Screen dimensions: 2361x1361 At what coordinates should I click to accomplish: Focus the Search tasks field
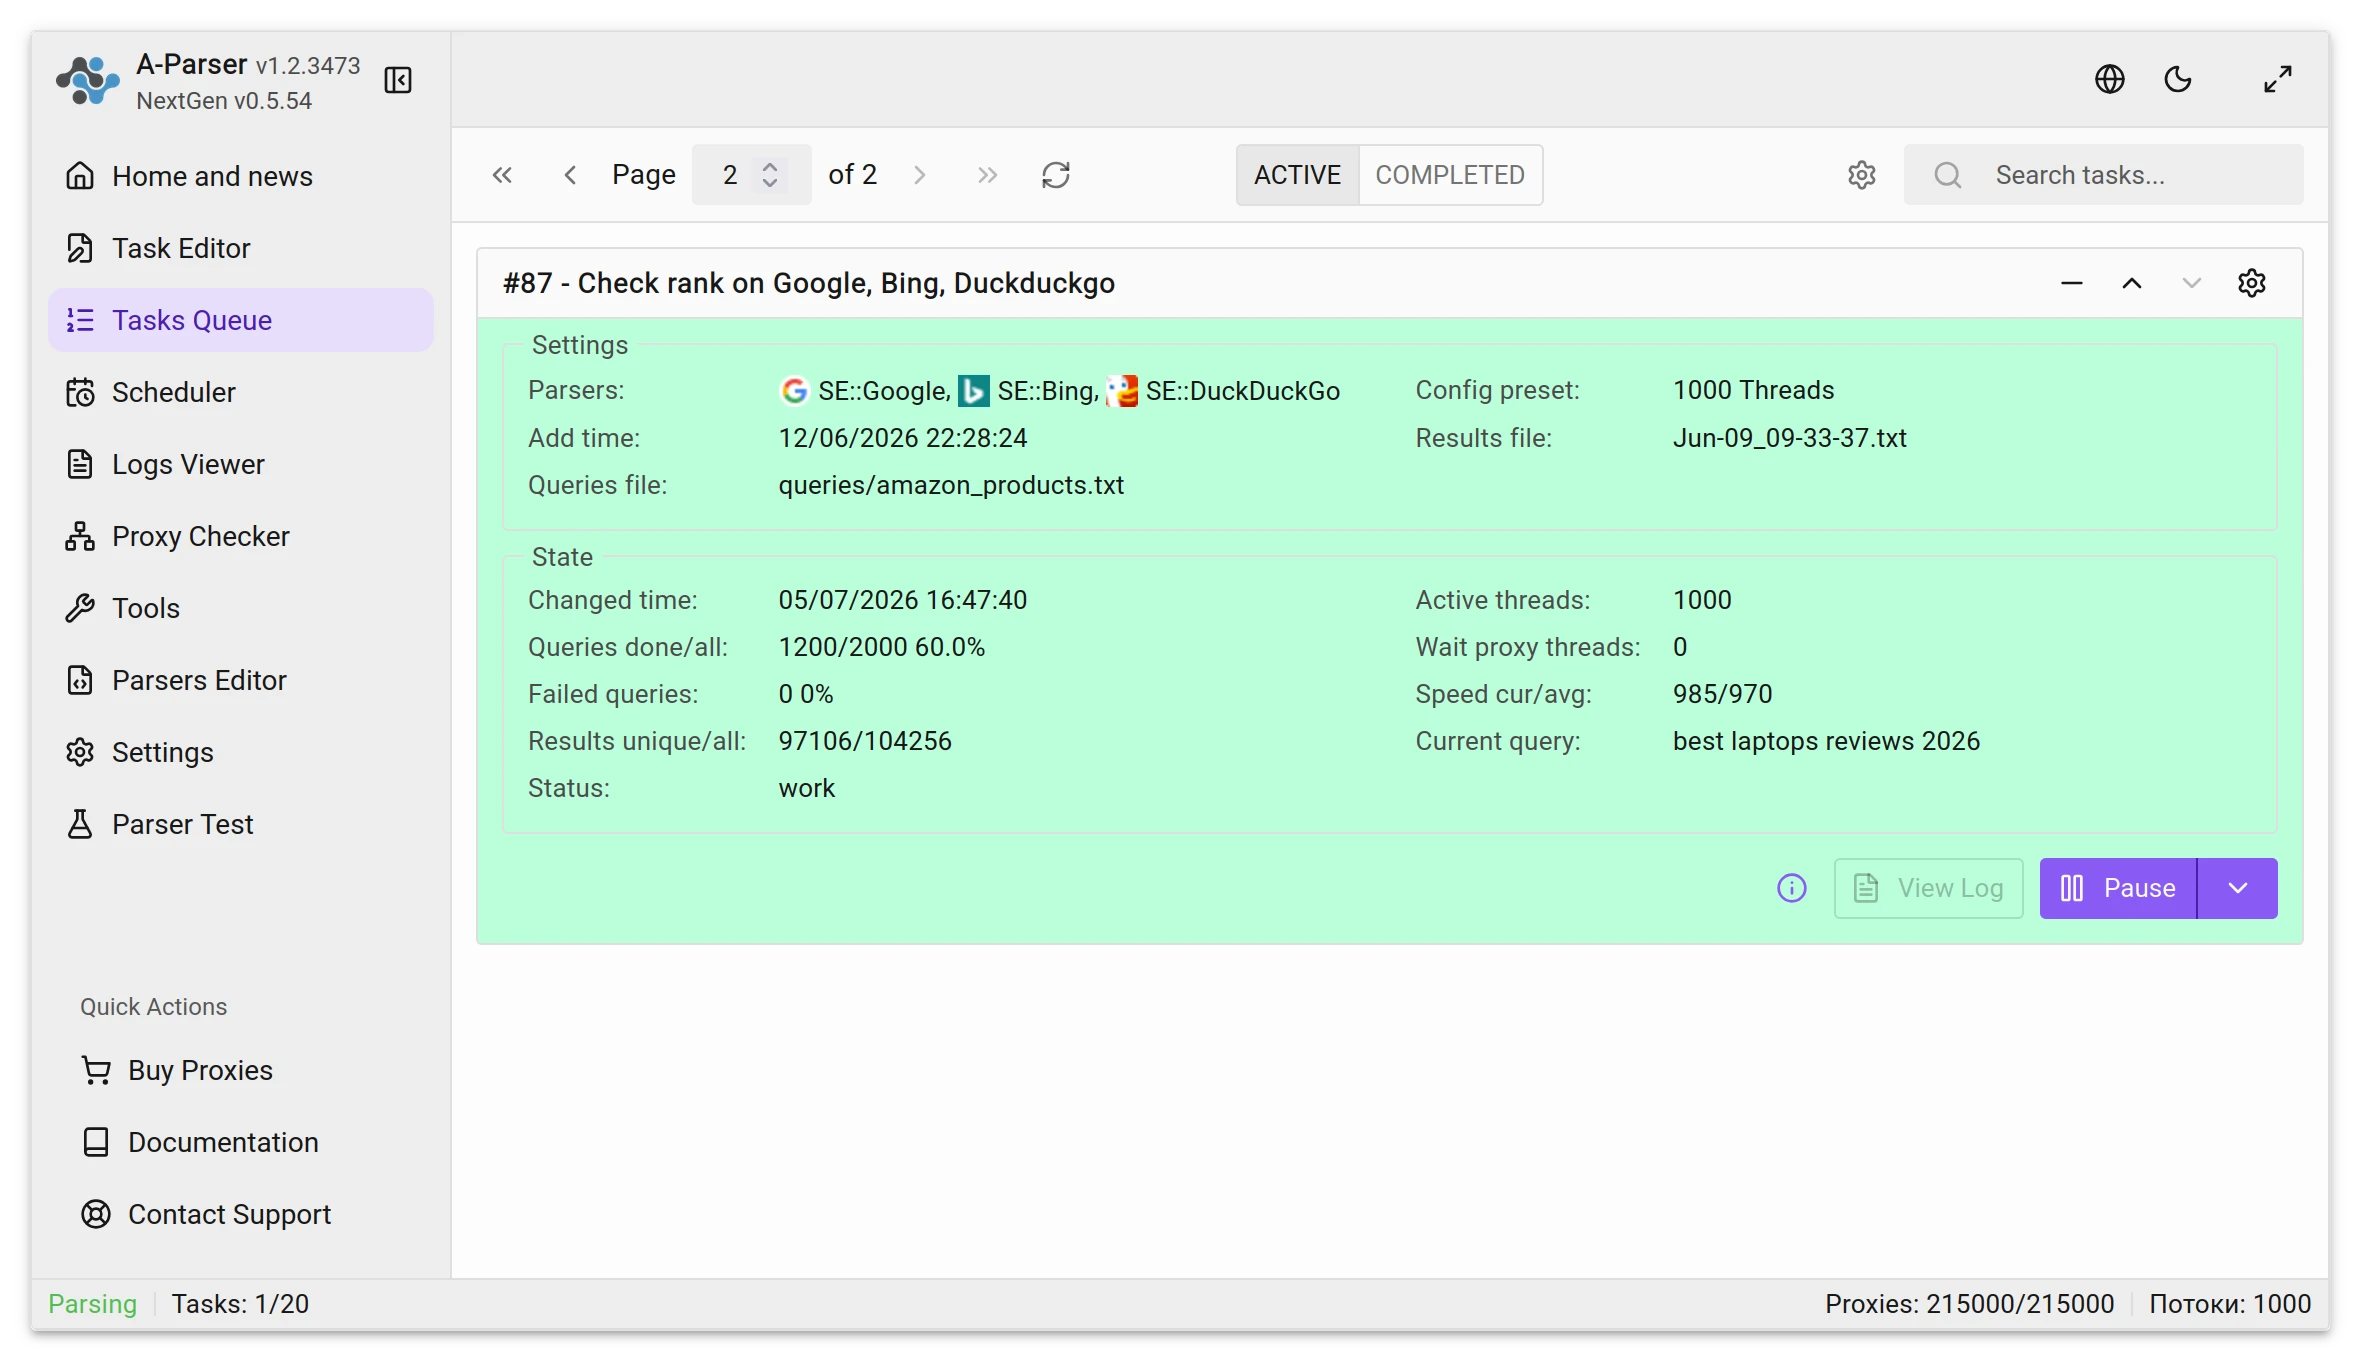[2104, 175]
